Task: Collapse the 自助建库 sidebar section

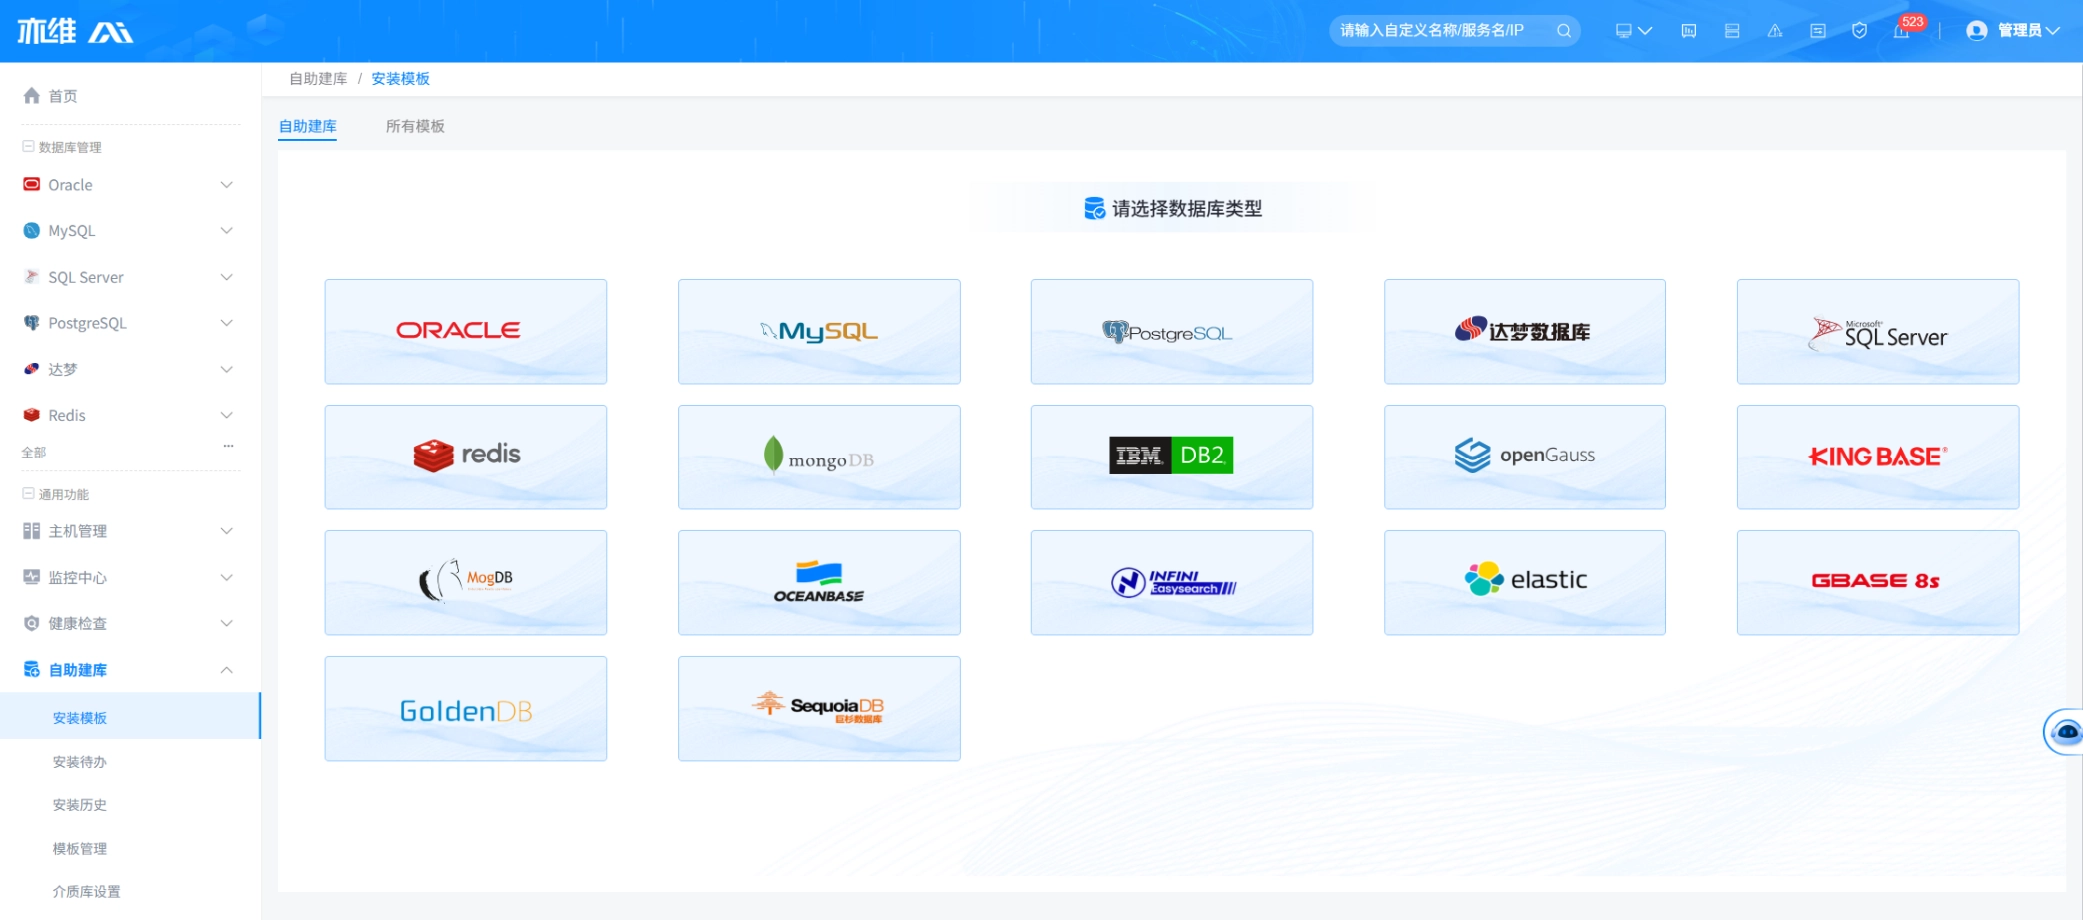Action: click(129, 670)
